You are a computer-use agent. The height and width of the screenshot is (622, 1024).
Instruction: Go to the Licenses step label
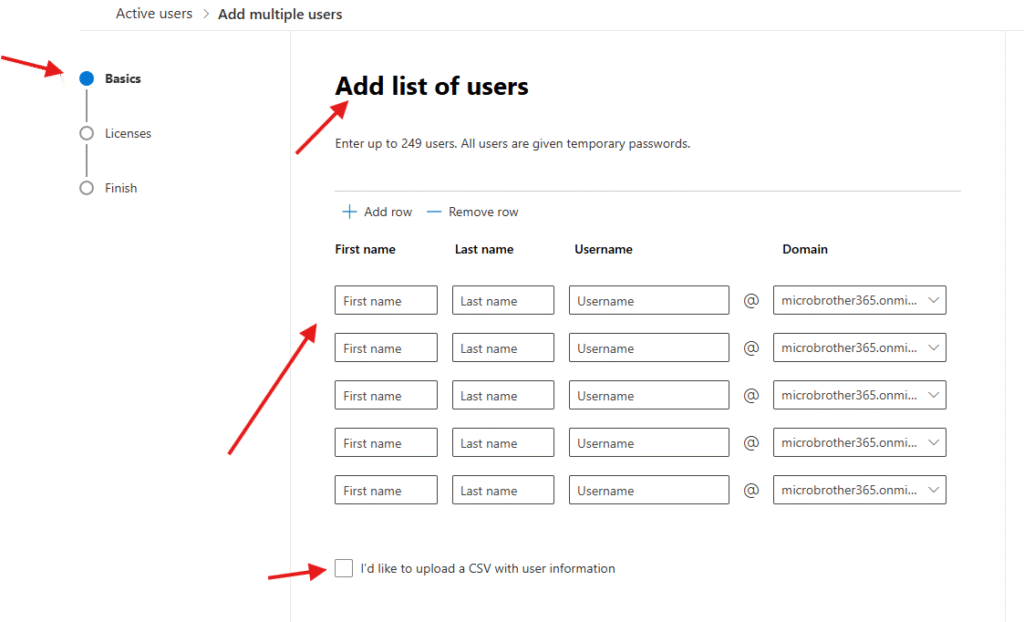(128, 133)
